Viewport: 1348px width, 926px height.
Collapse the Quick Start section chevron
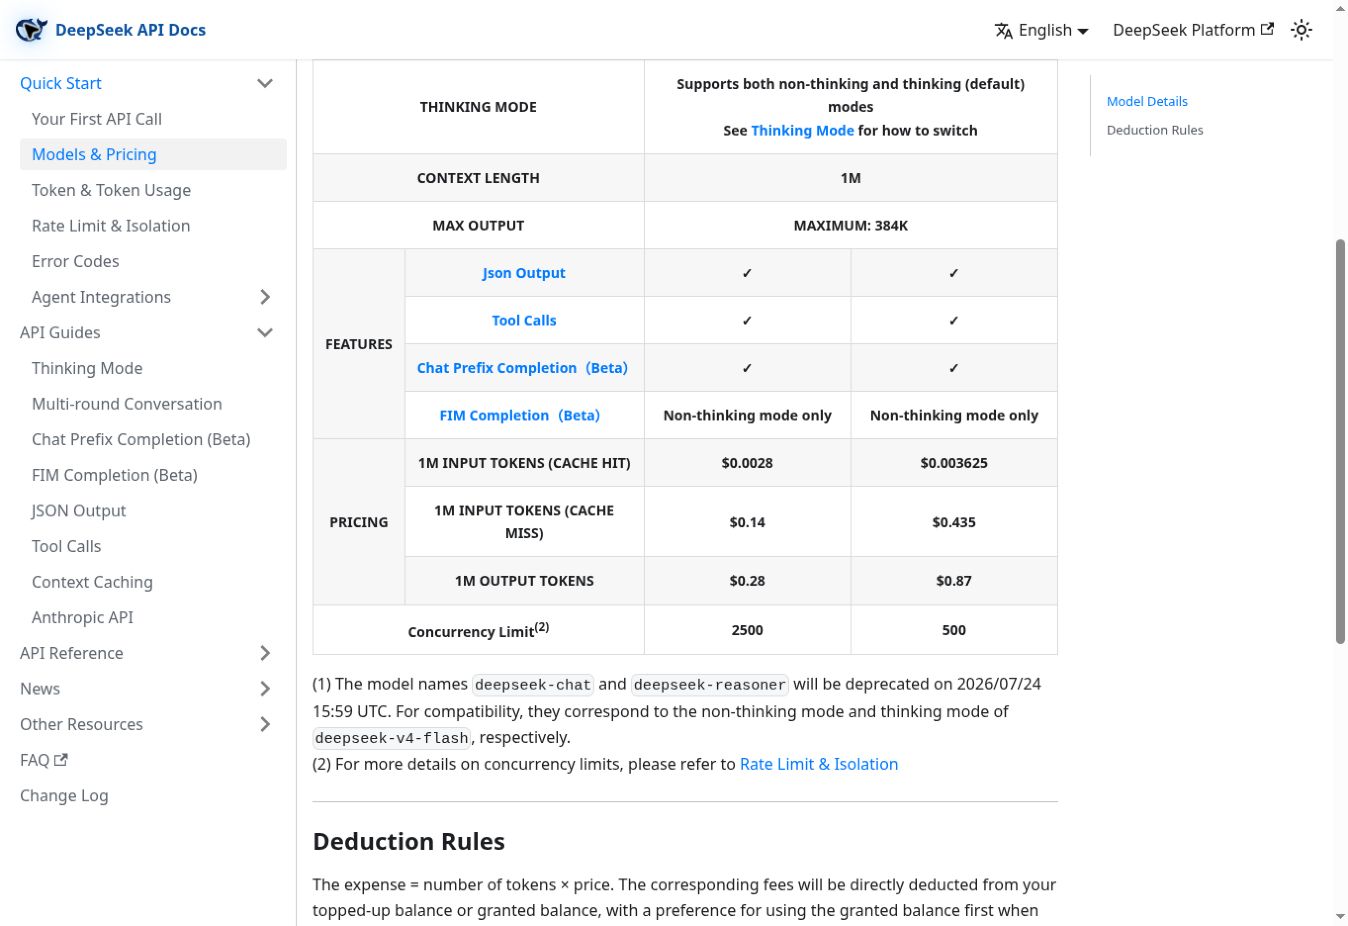tap(265, 83)
